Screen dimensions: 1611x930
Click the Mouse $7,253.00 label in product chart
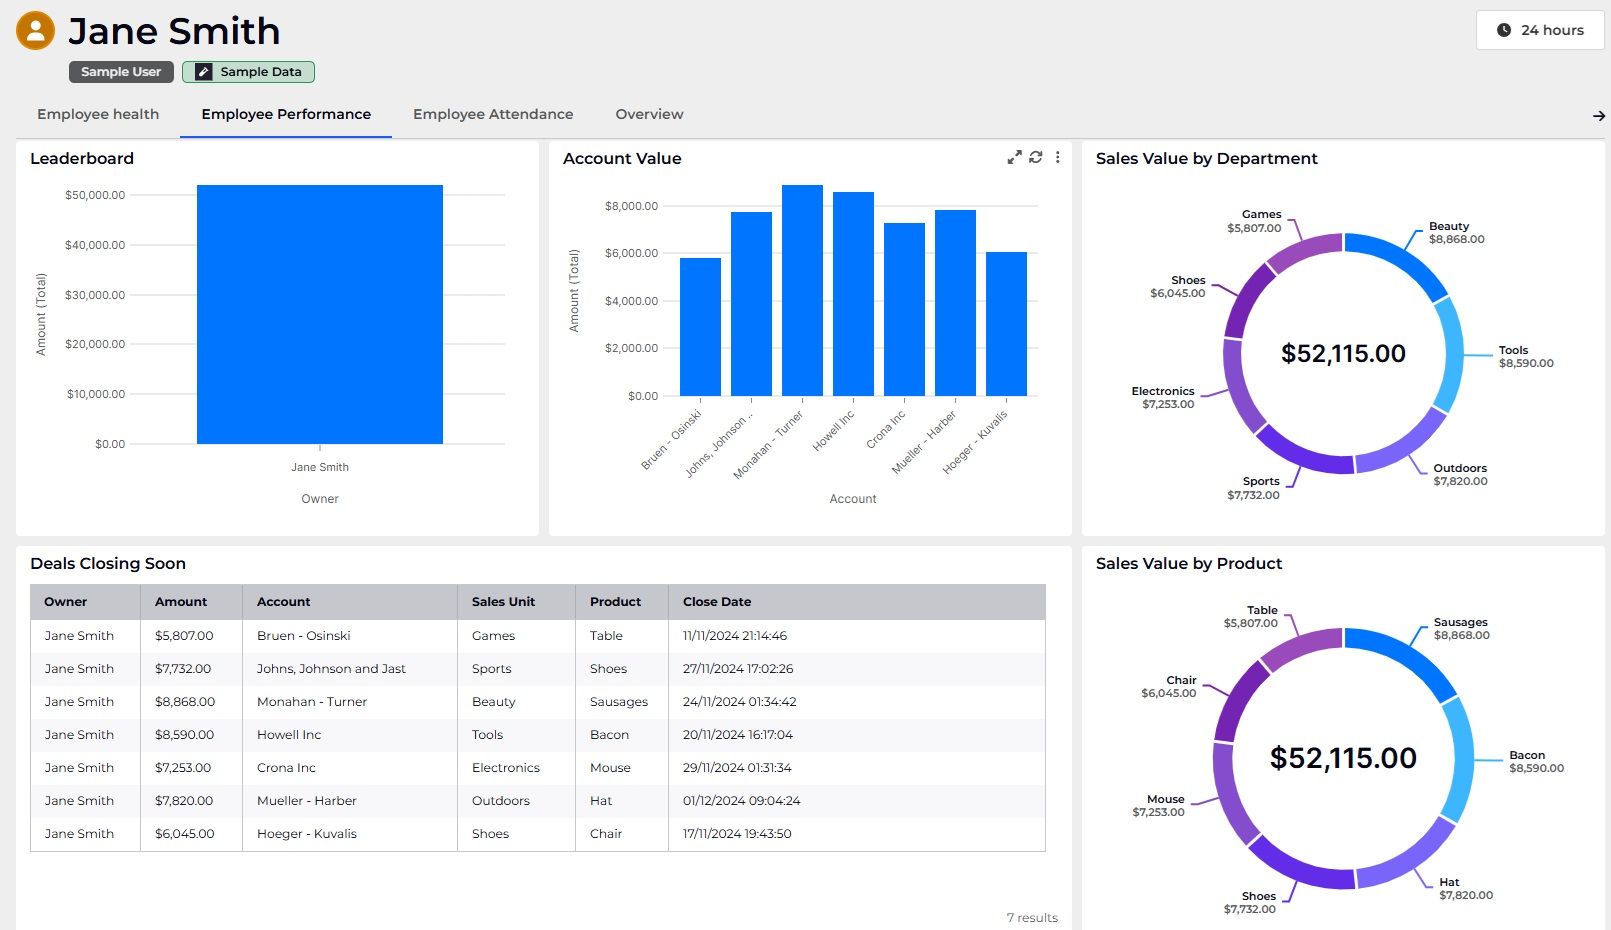click(1158, 806)
